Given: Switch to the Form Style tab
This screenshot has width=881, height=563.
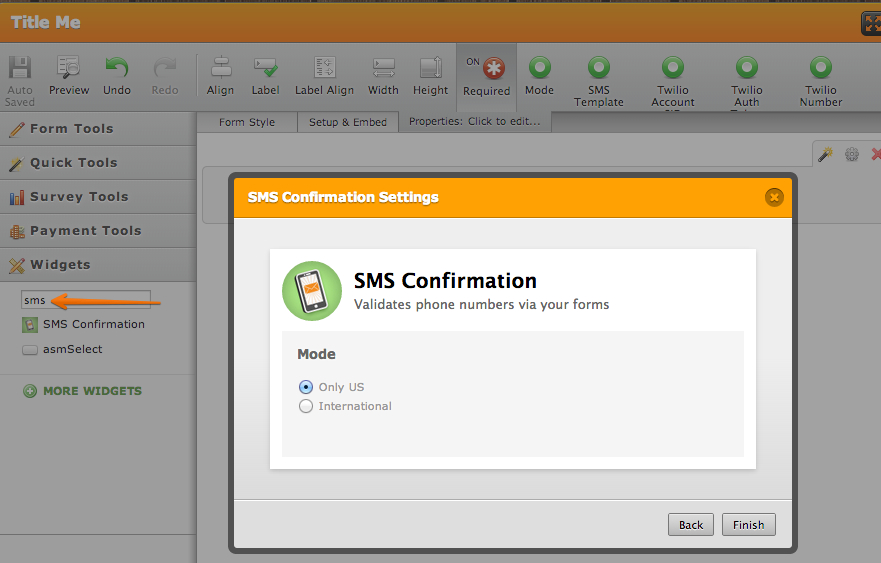Looking at the screenshot, I should 246,122.
